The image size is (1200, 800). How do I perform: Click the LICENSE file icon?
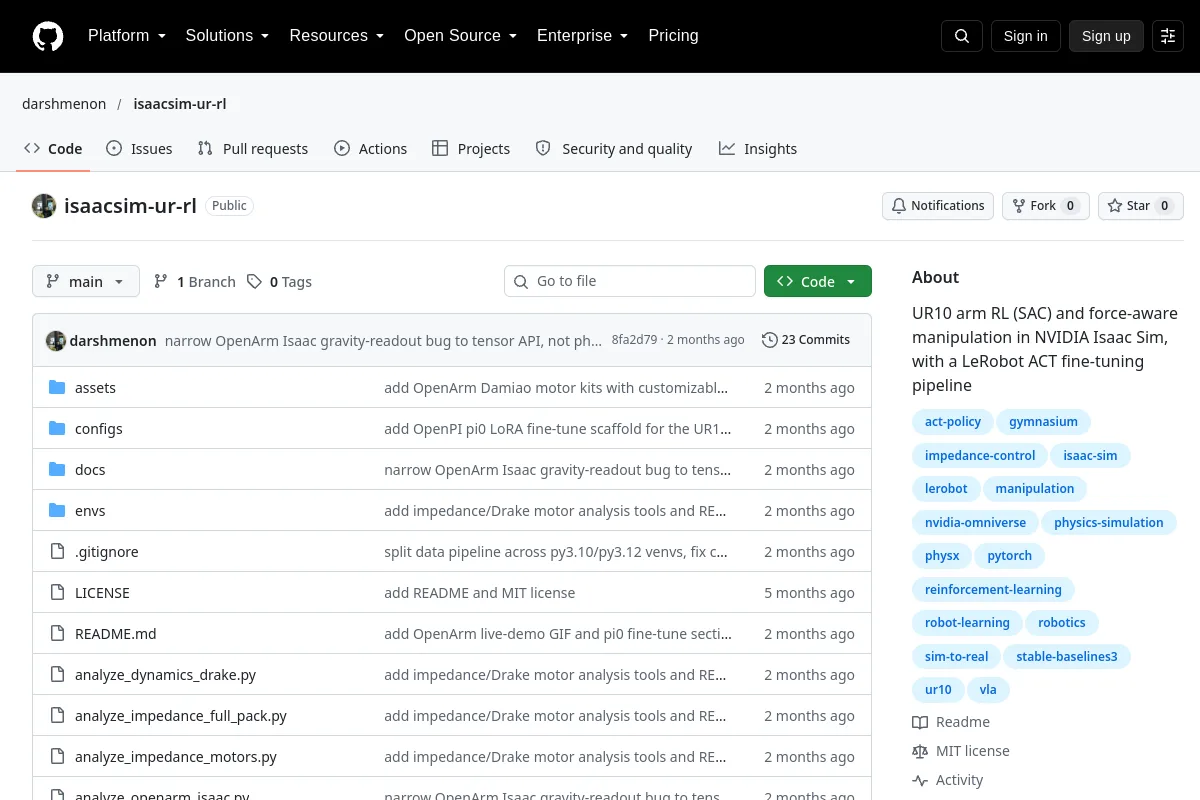pyautogui.click(x=57, y=593)
